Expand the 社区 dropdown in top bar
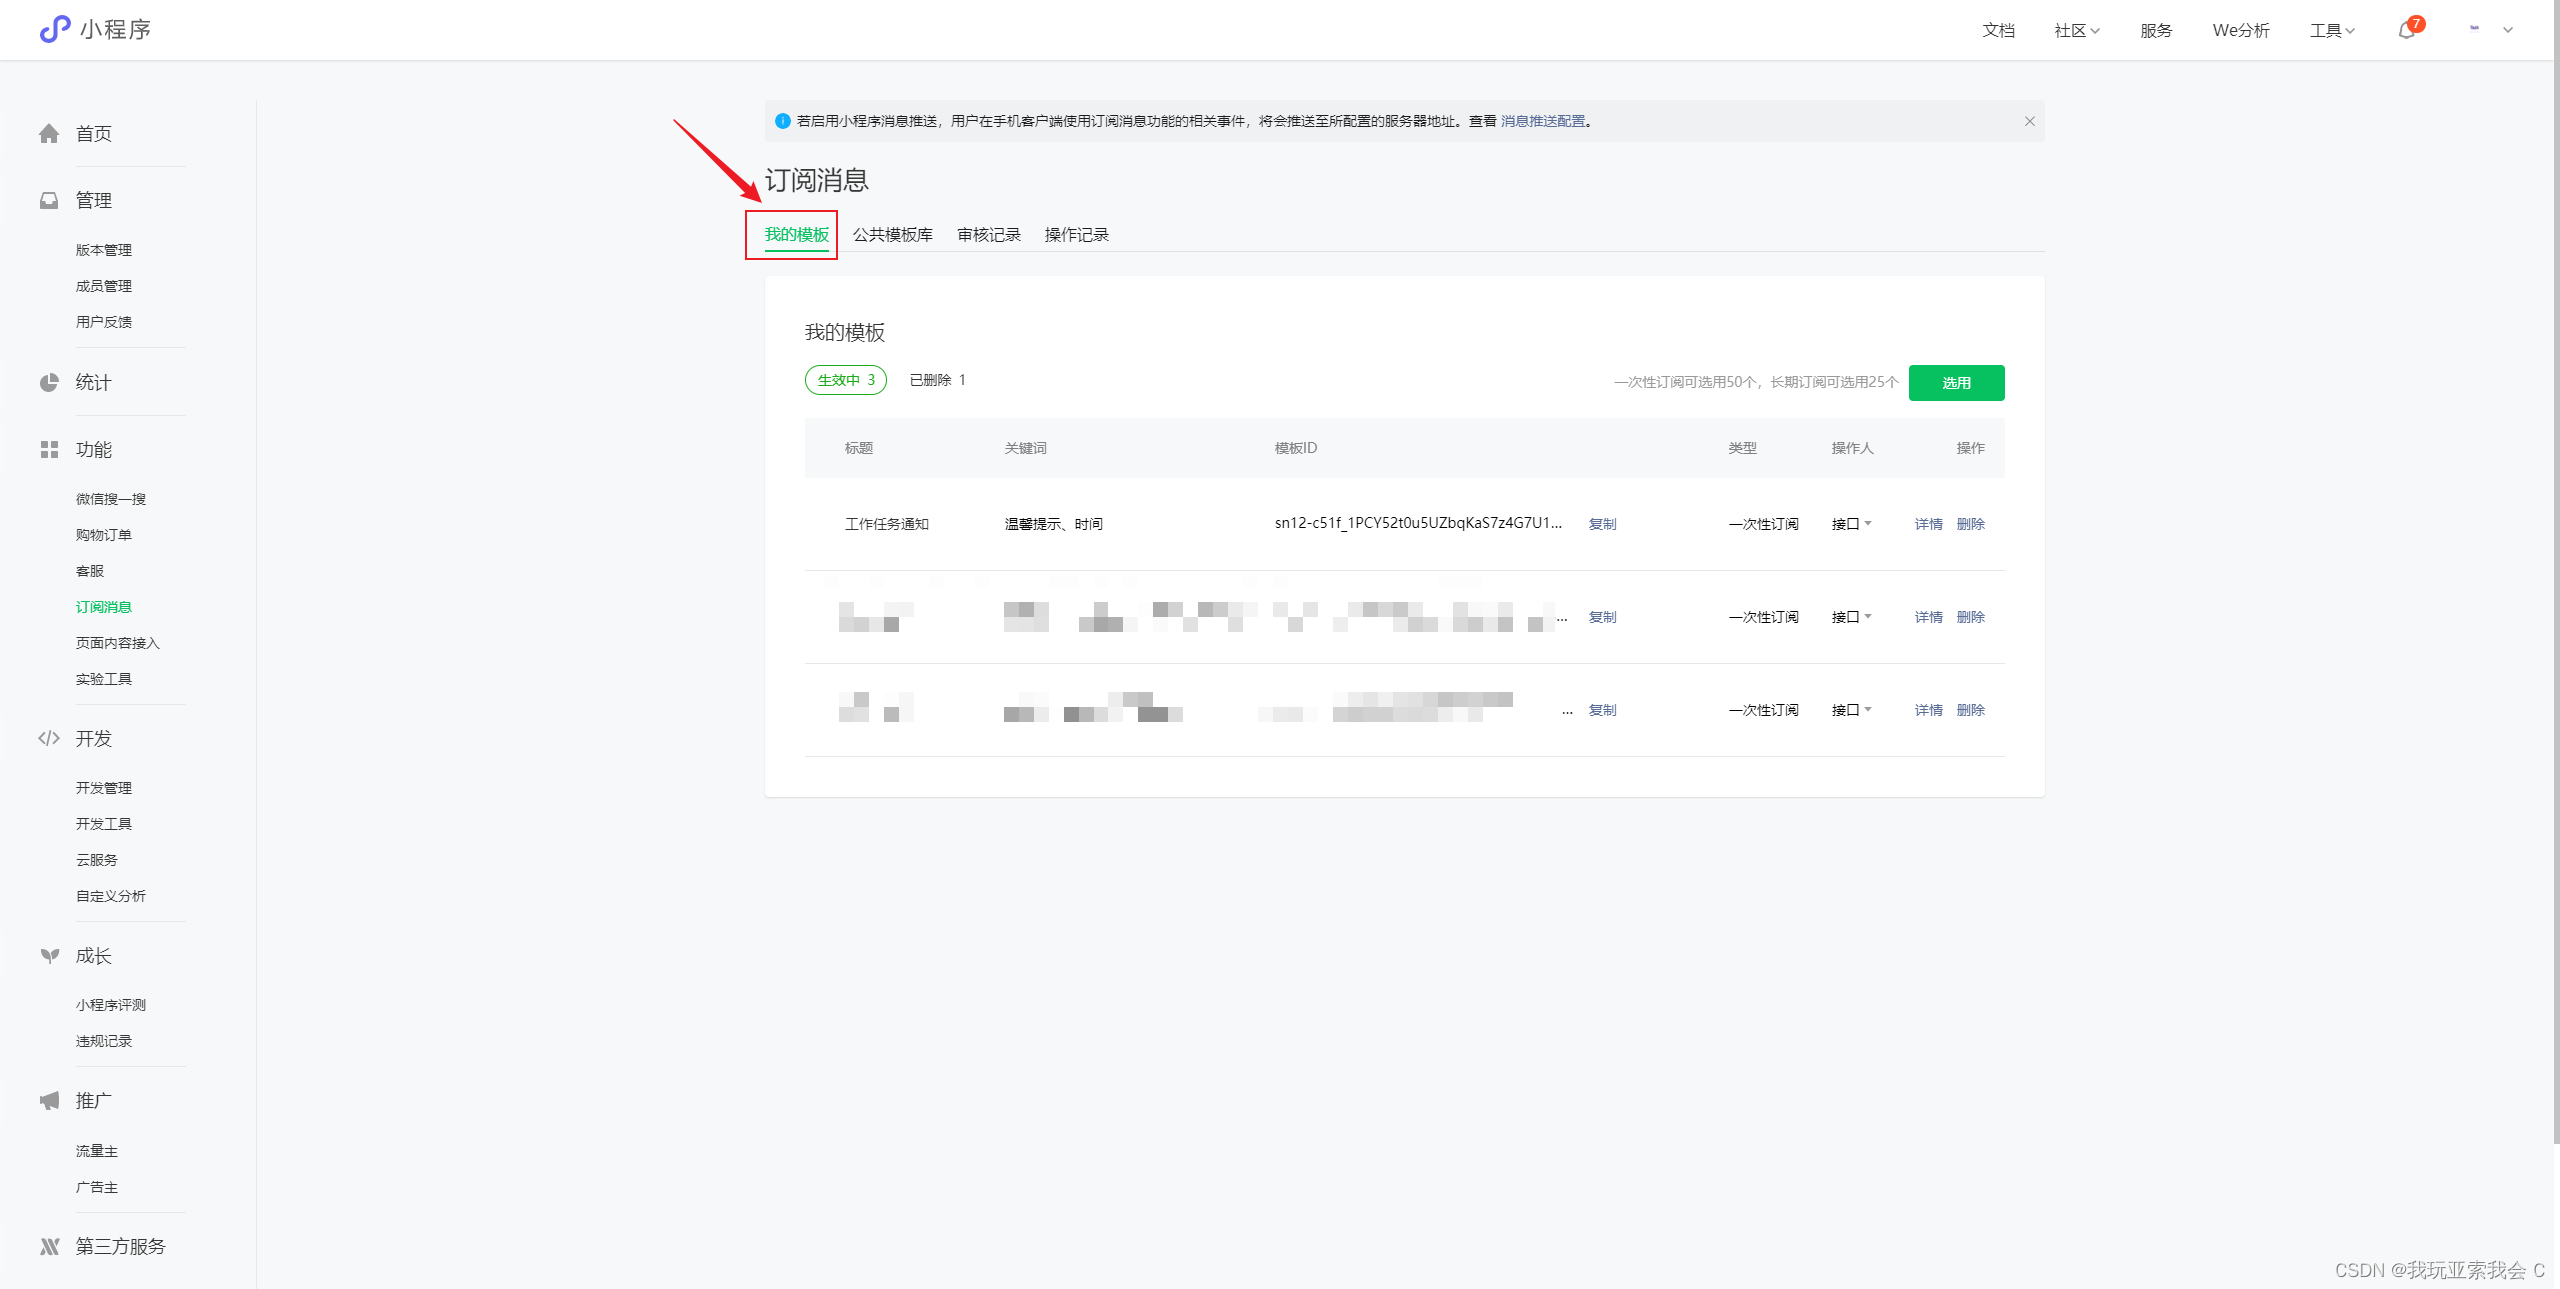The width and height of the screenshot is (2560, 1289). tap(2076, 31)
